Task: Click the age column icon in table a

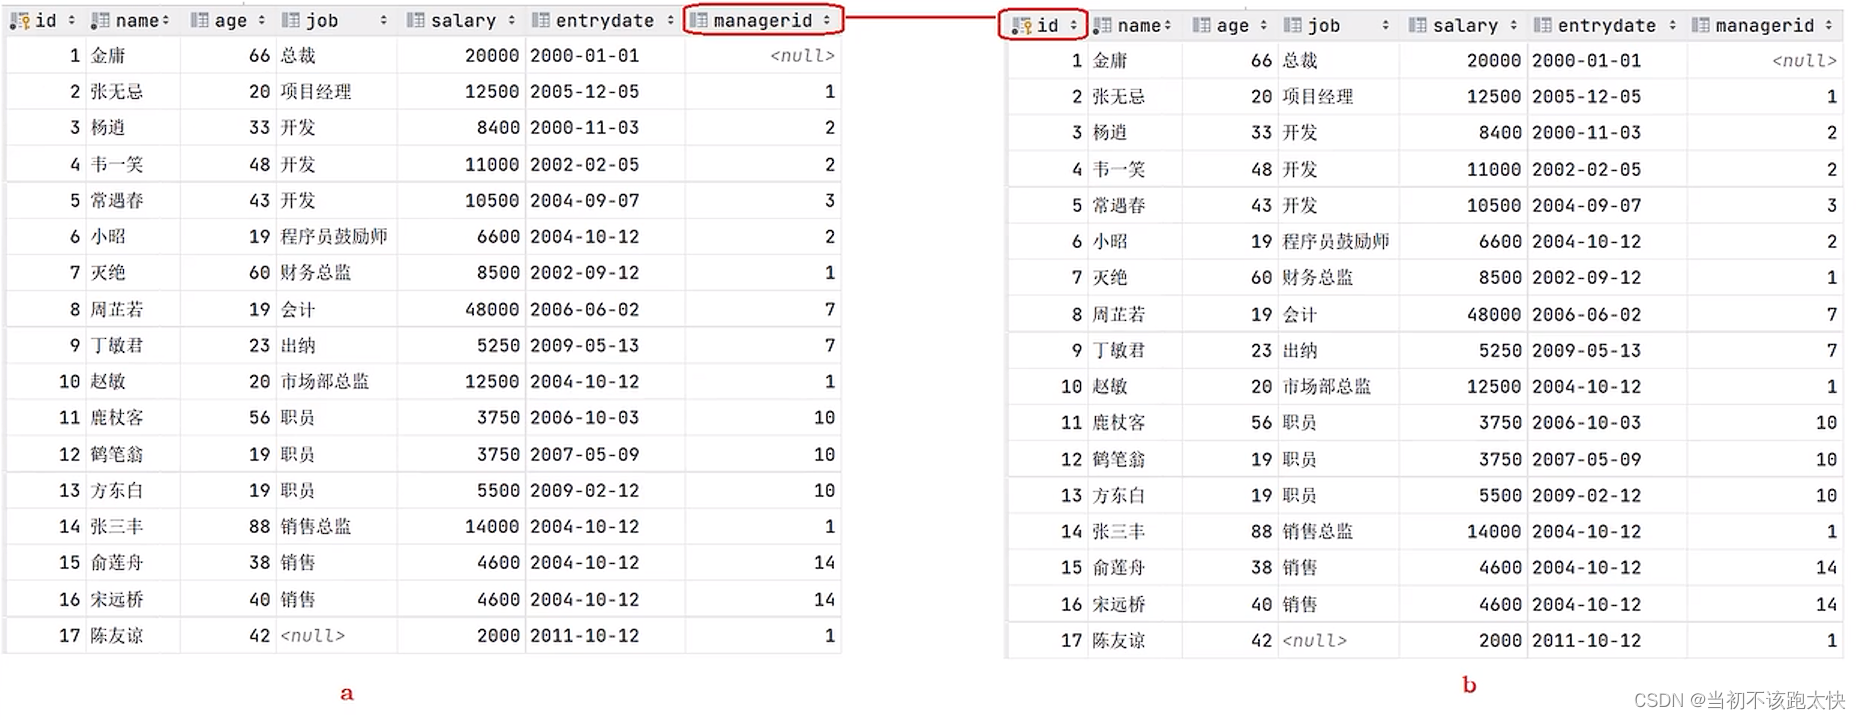Action: click(x=199, y=20)
